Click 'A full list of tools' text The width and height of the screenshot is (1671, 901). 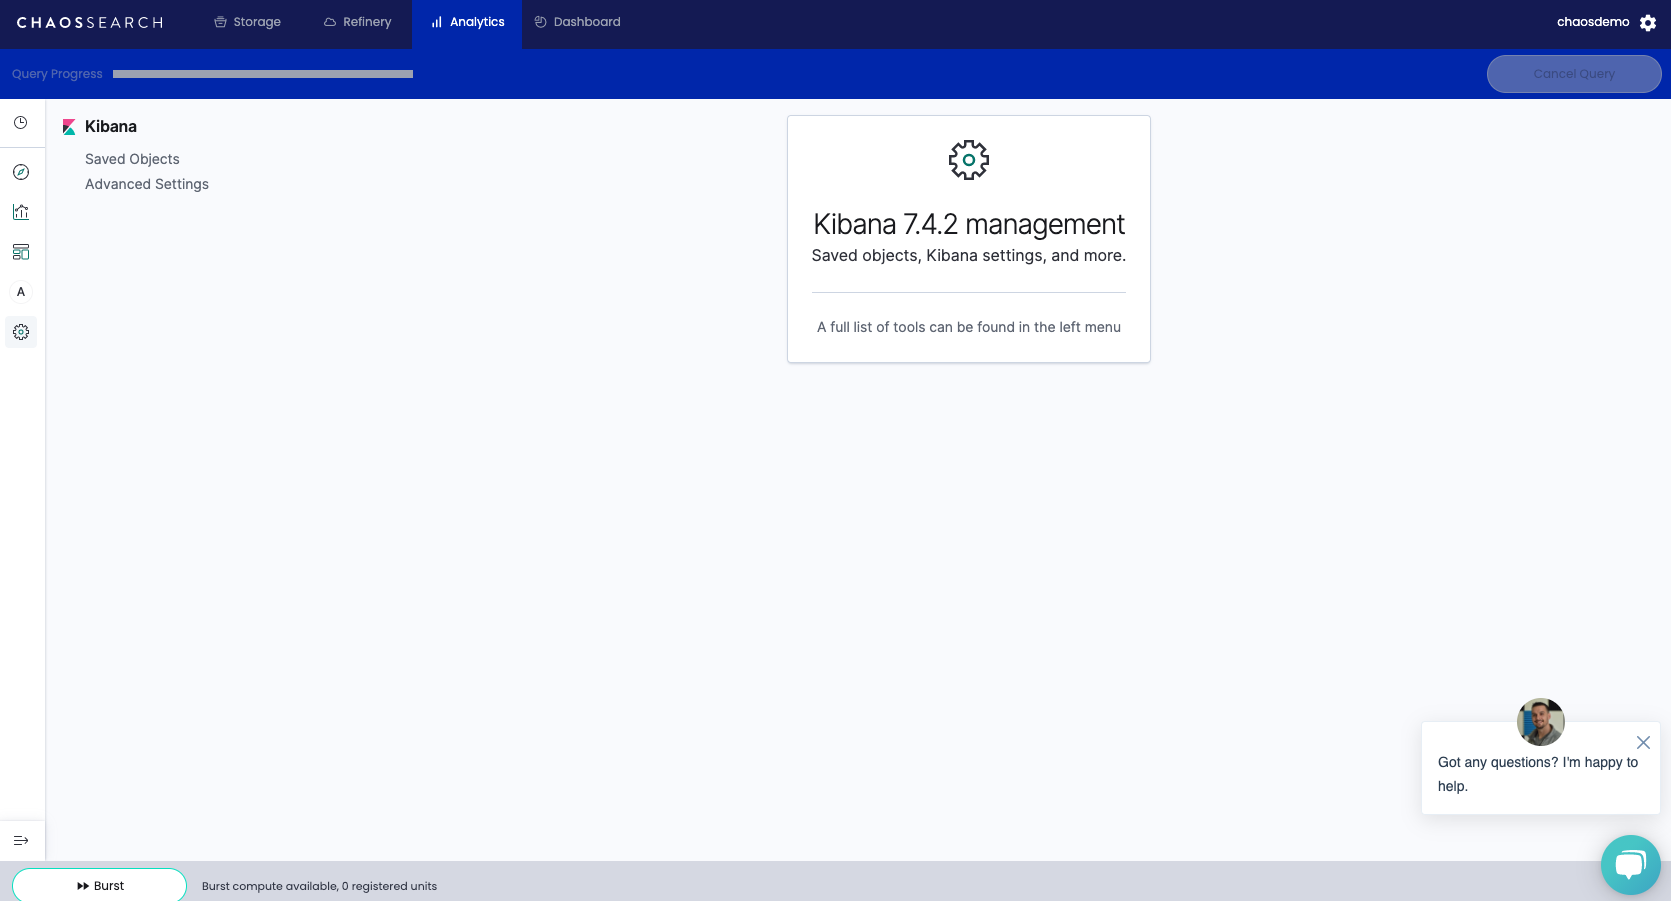point(969,327)
